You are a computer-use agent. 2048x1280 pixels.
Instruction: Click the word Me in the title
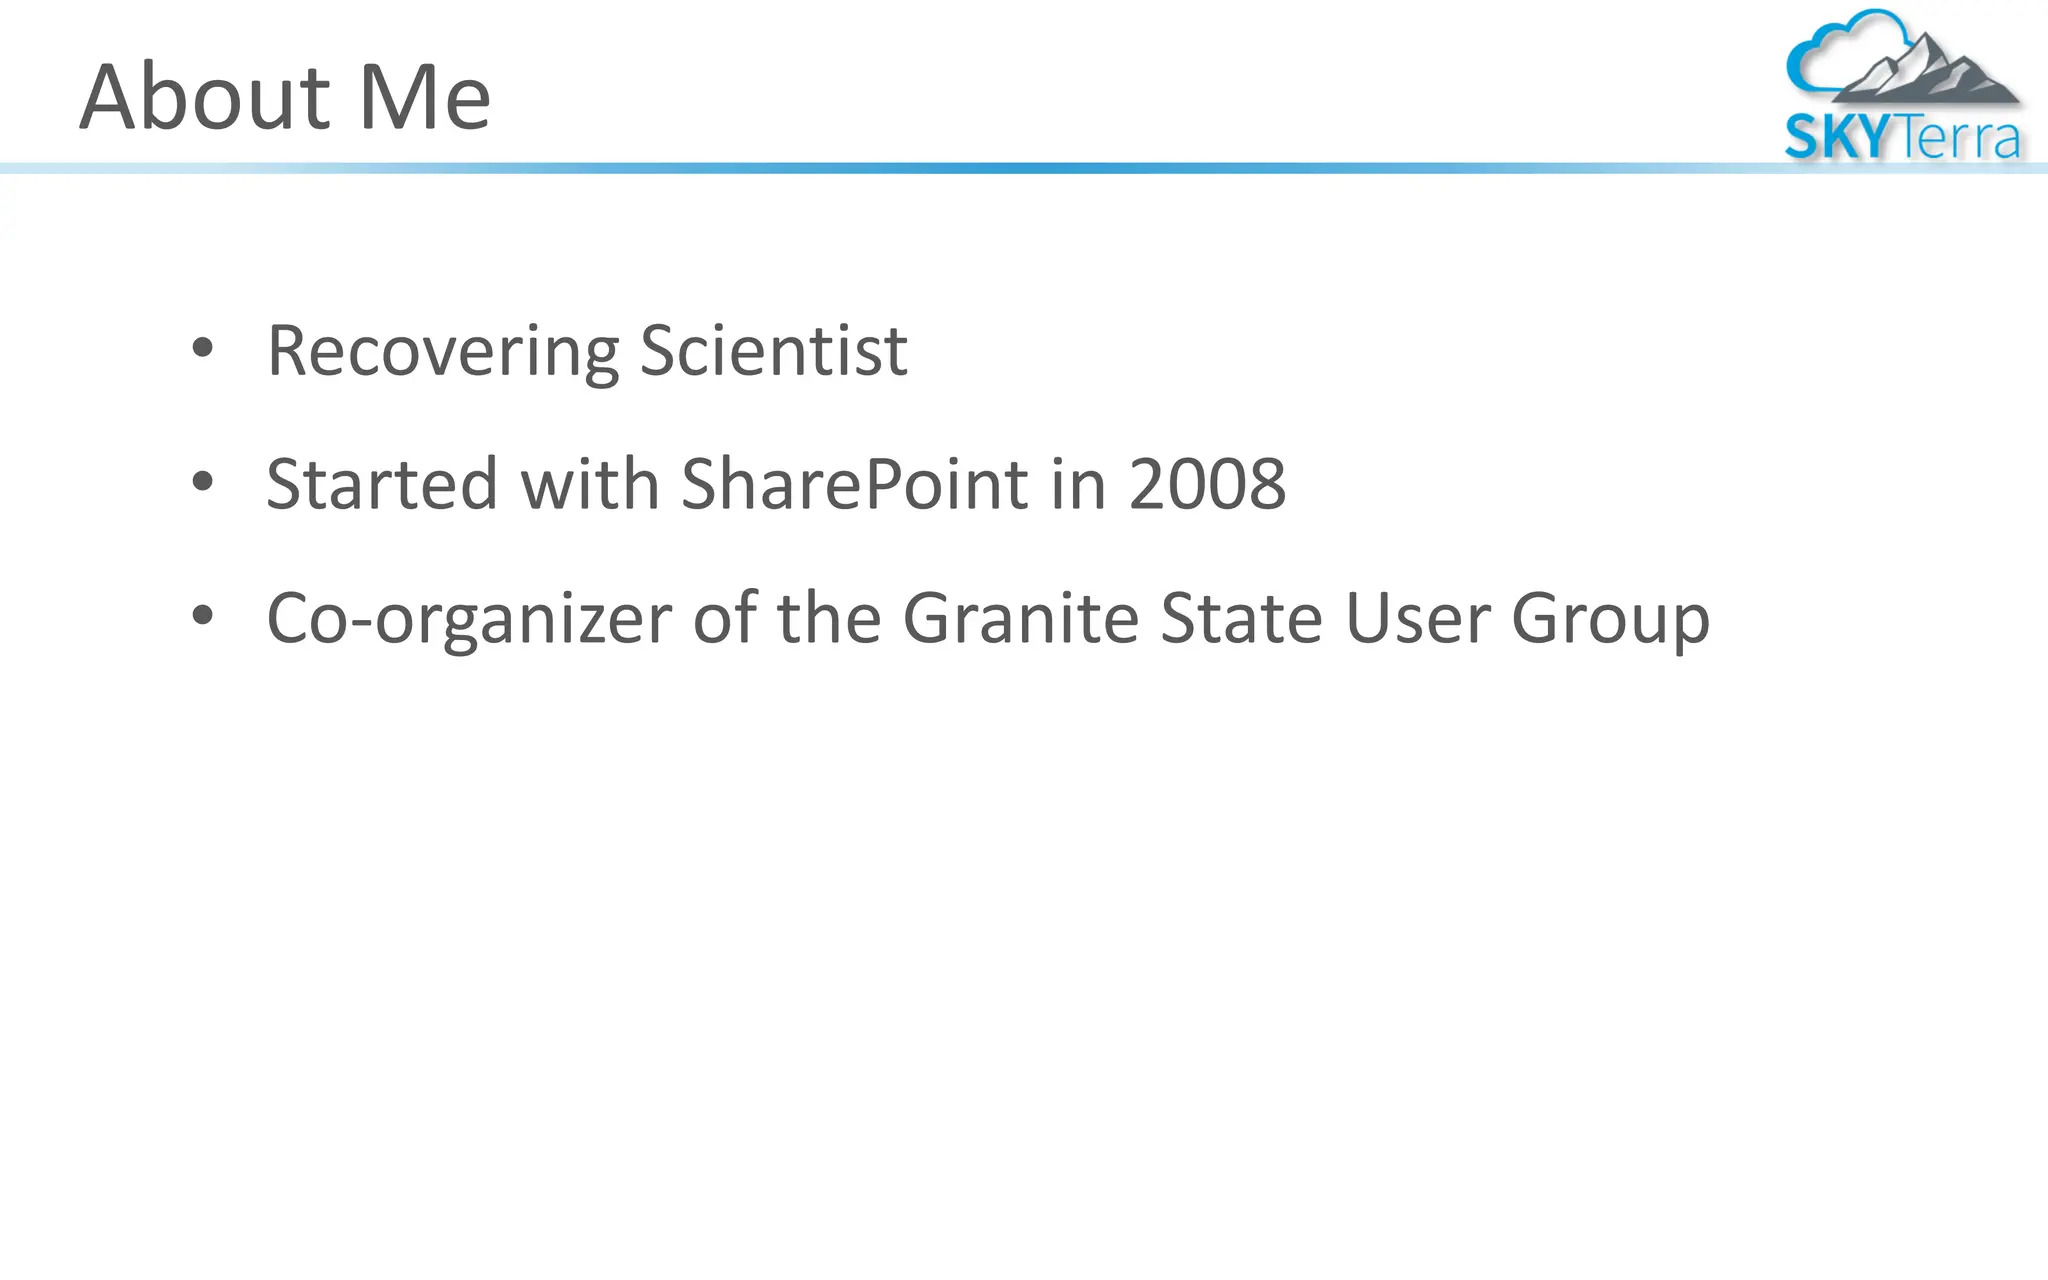coord(425,96)
